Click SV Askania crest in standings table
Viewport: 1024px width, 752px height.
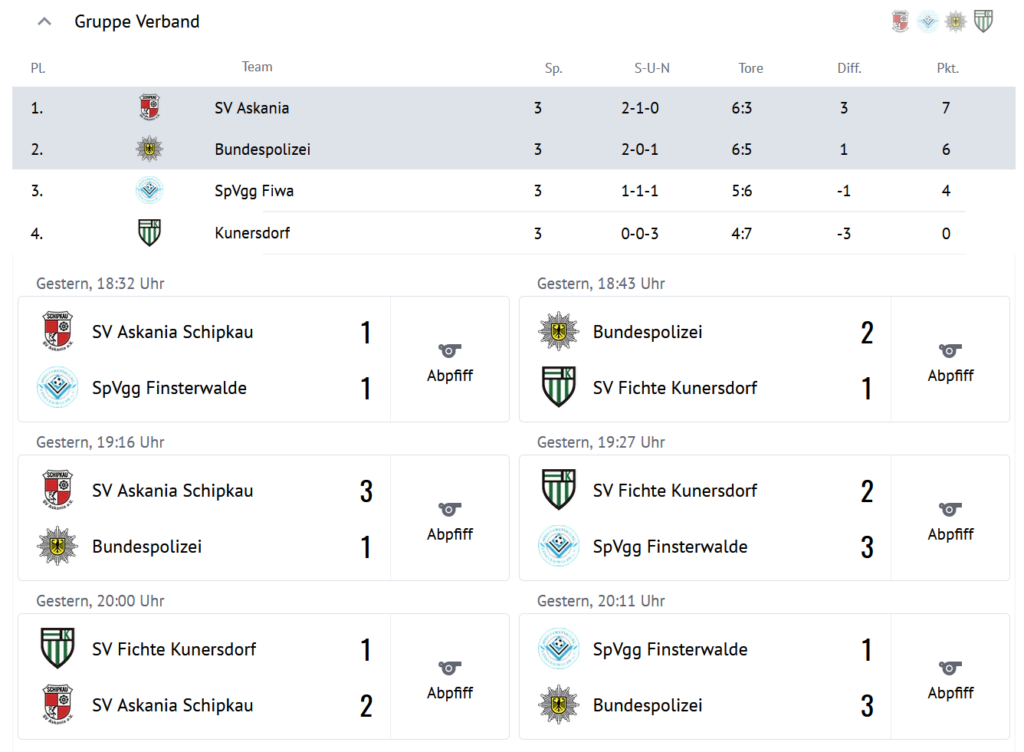point(149,108)
